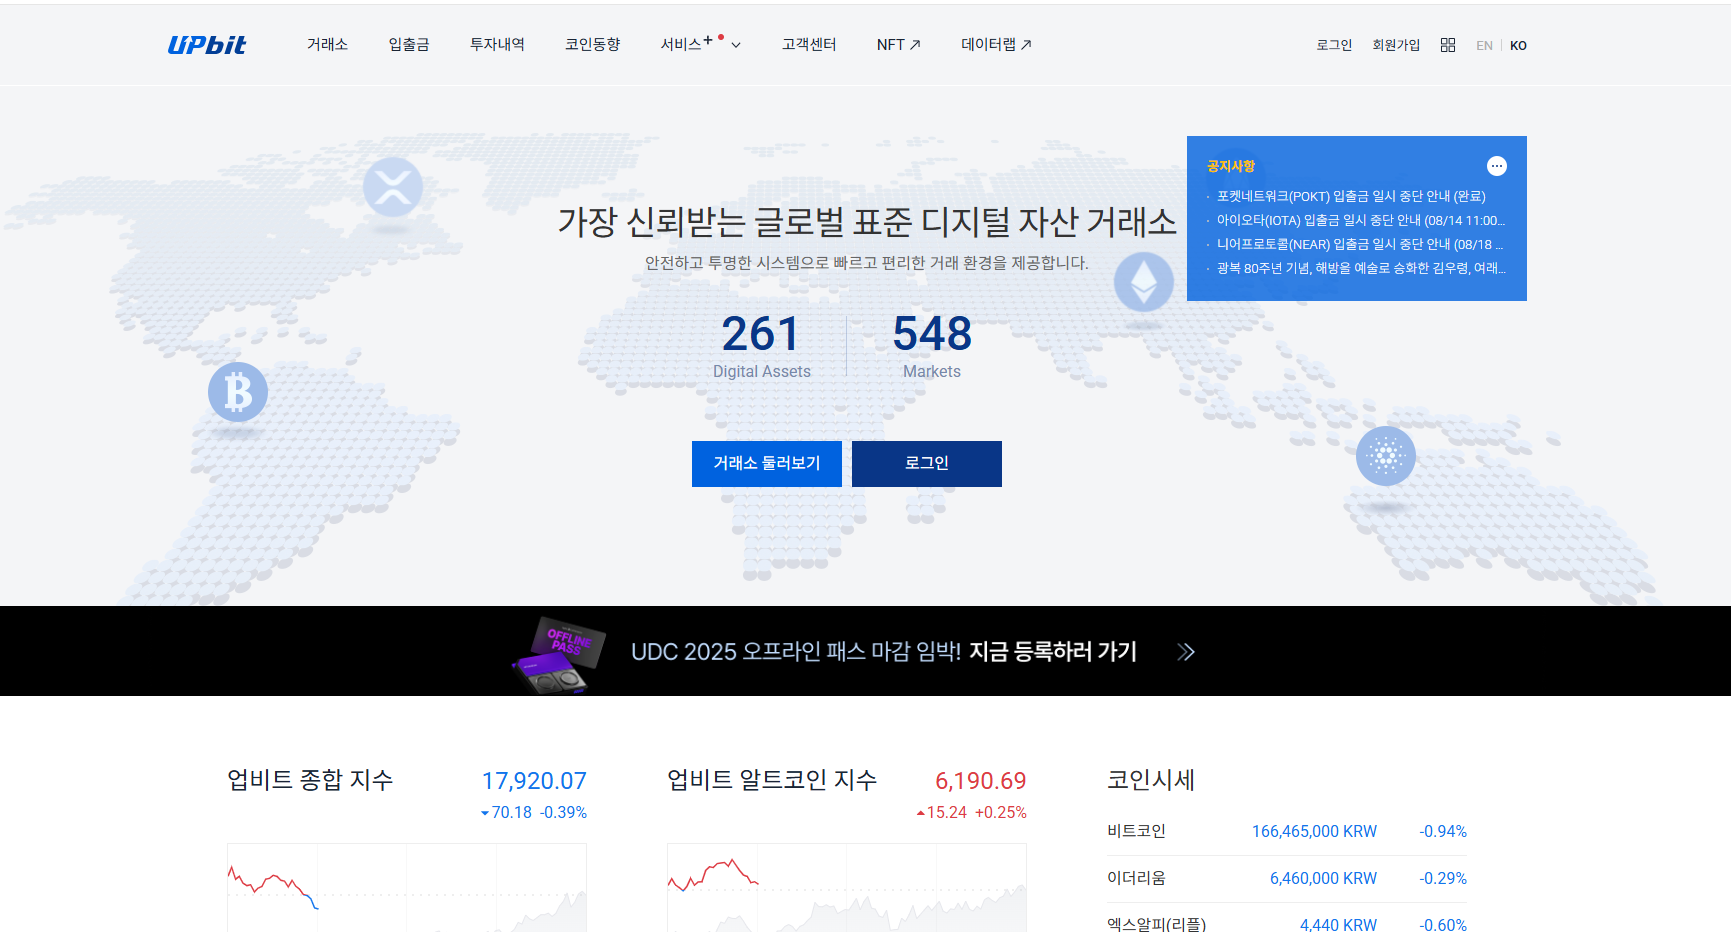Screen dimensions: 1731x932
Task: Click the XRP coin icon on the map
Action: (x=392, y=187)
